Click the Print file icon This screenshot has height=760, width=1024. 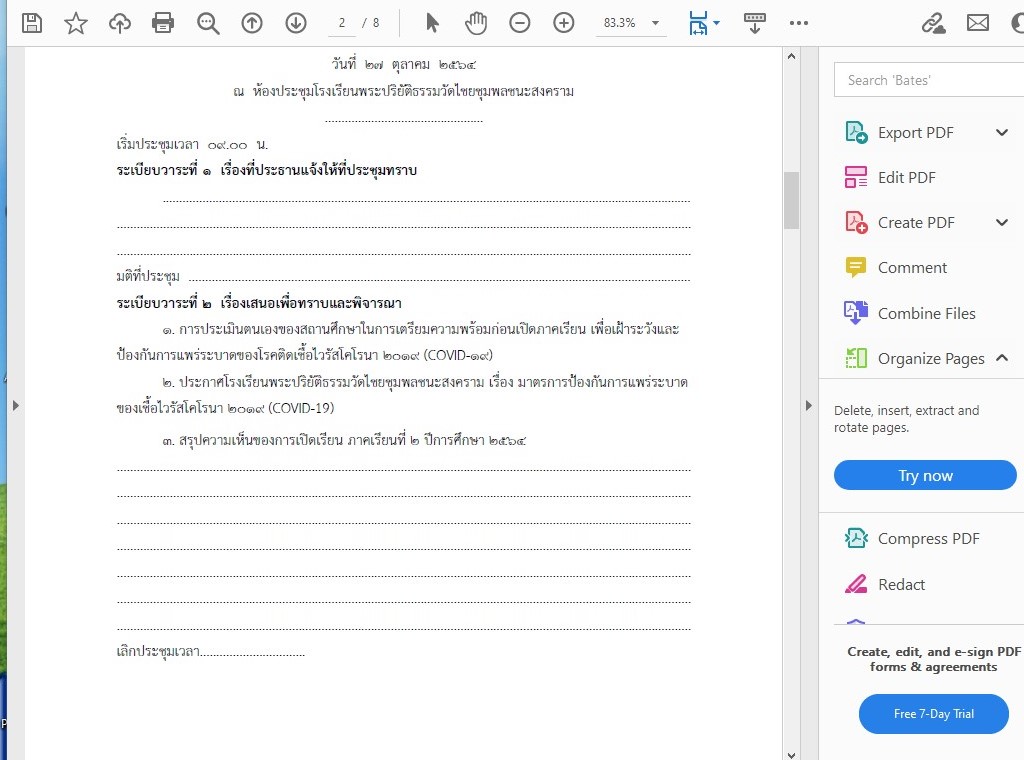[163, 23]
